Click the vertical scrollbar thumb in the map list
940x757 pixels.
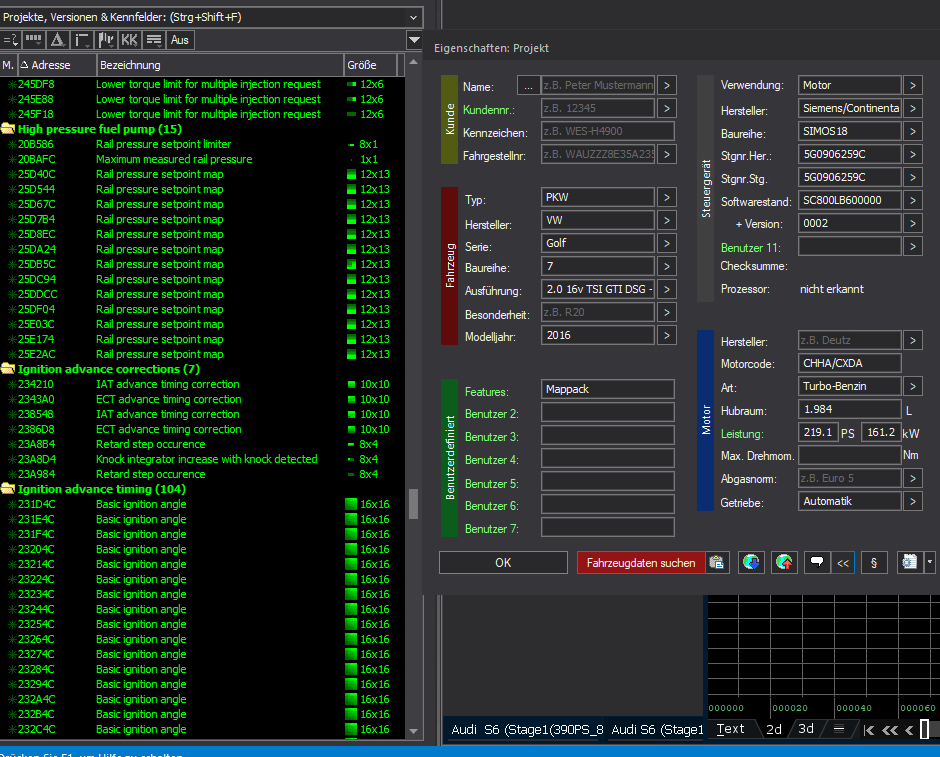[x=413, y=504]
